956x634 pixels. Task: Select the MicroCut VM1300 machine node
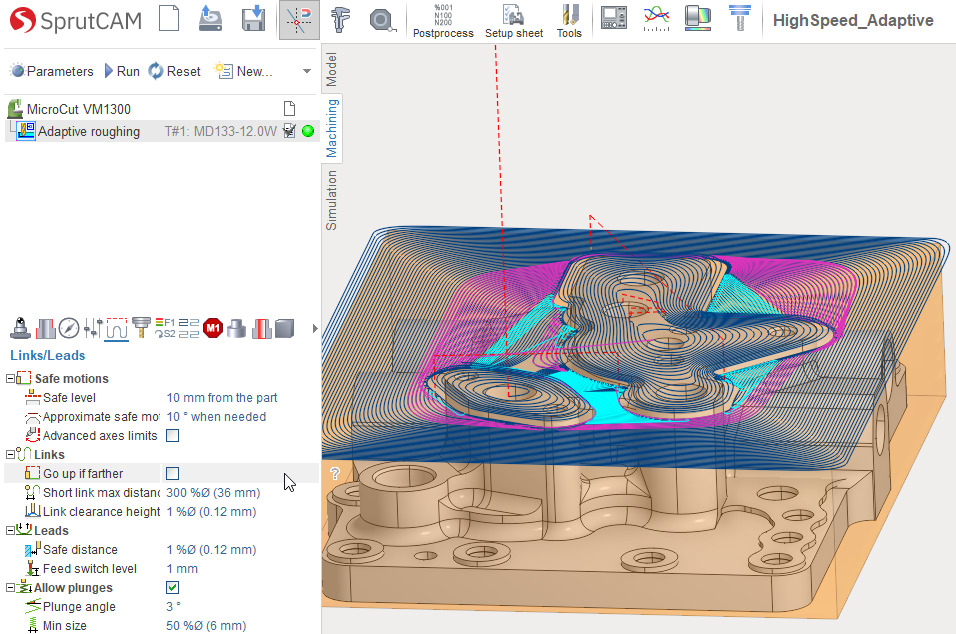78,109
